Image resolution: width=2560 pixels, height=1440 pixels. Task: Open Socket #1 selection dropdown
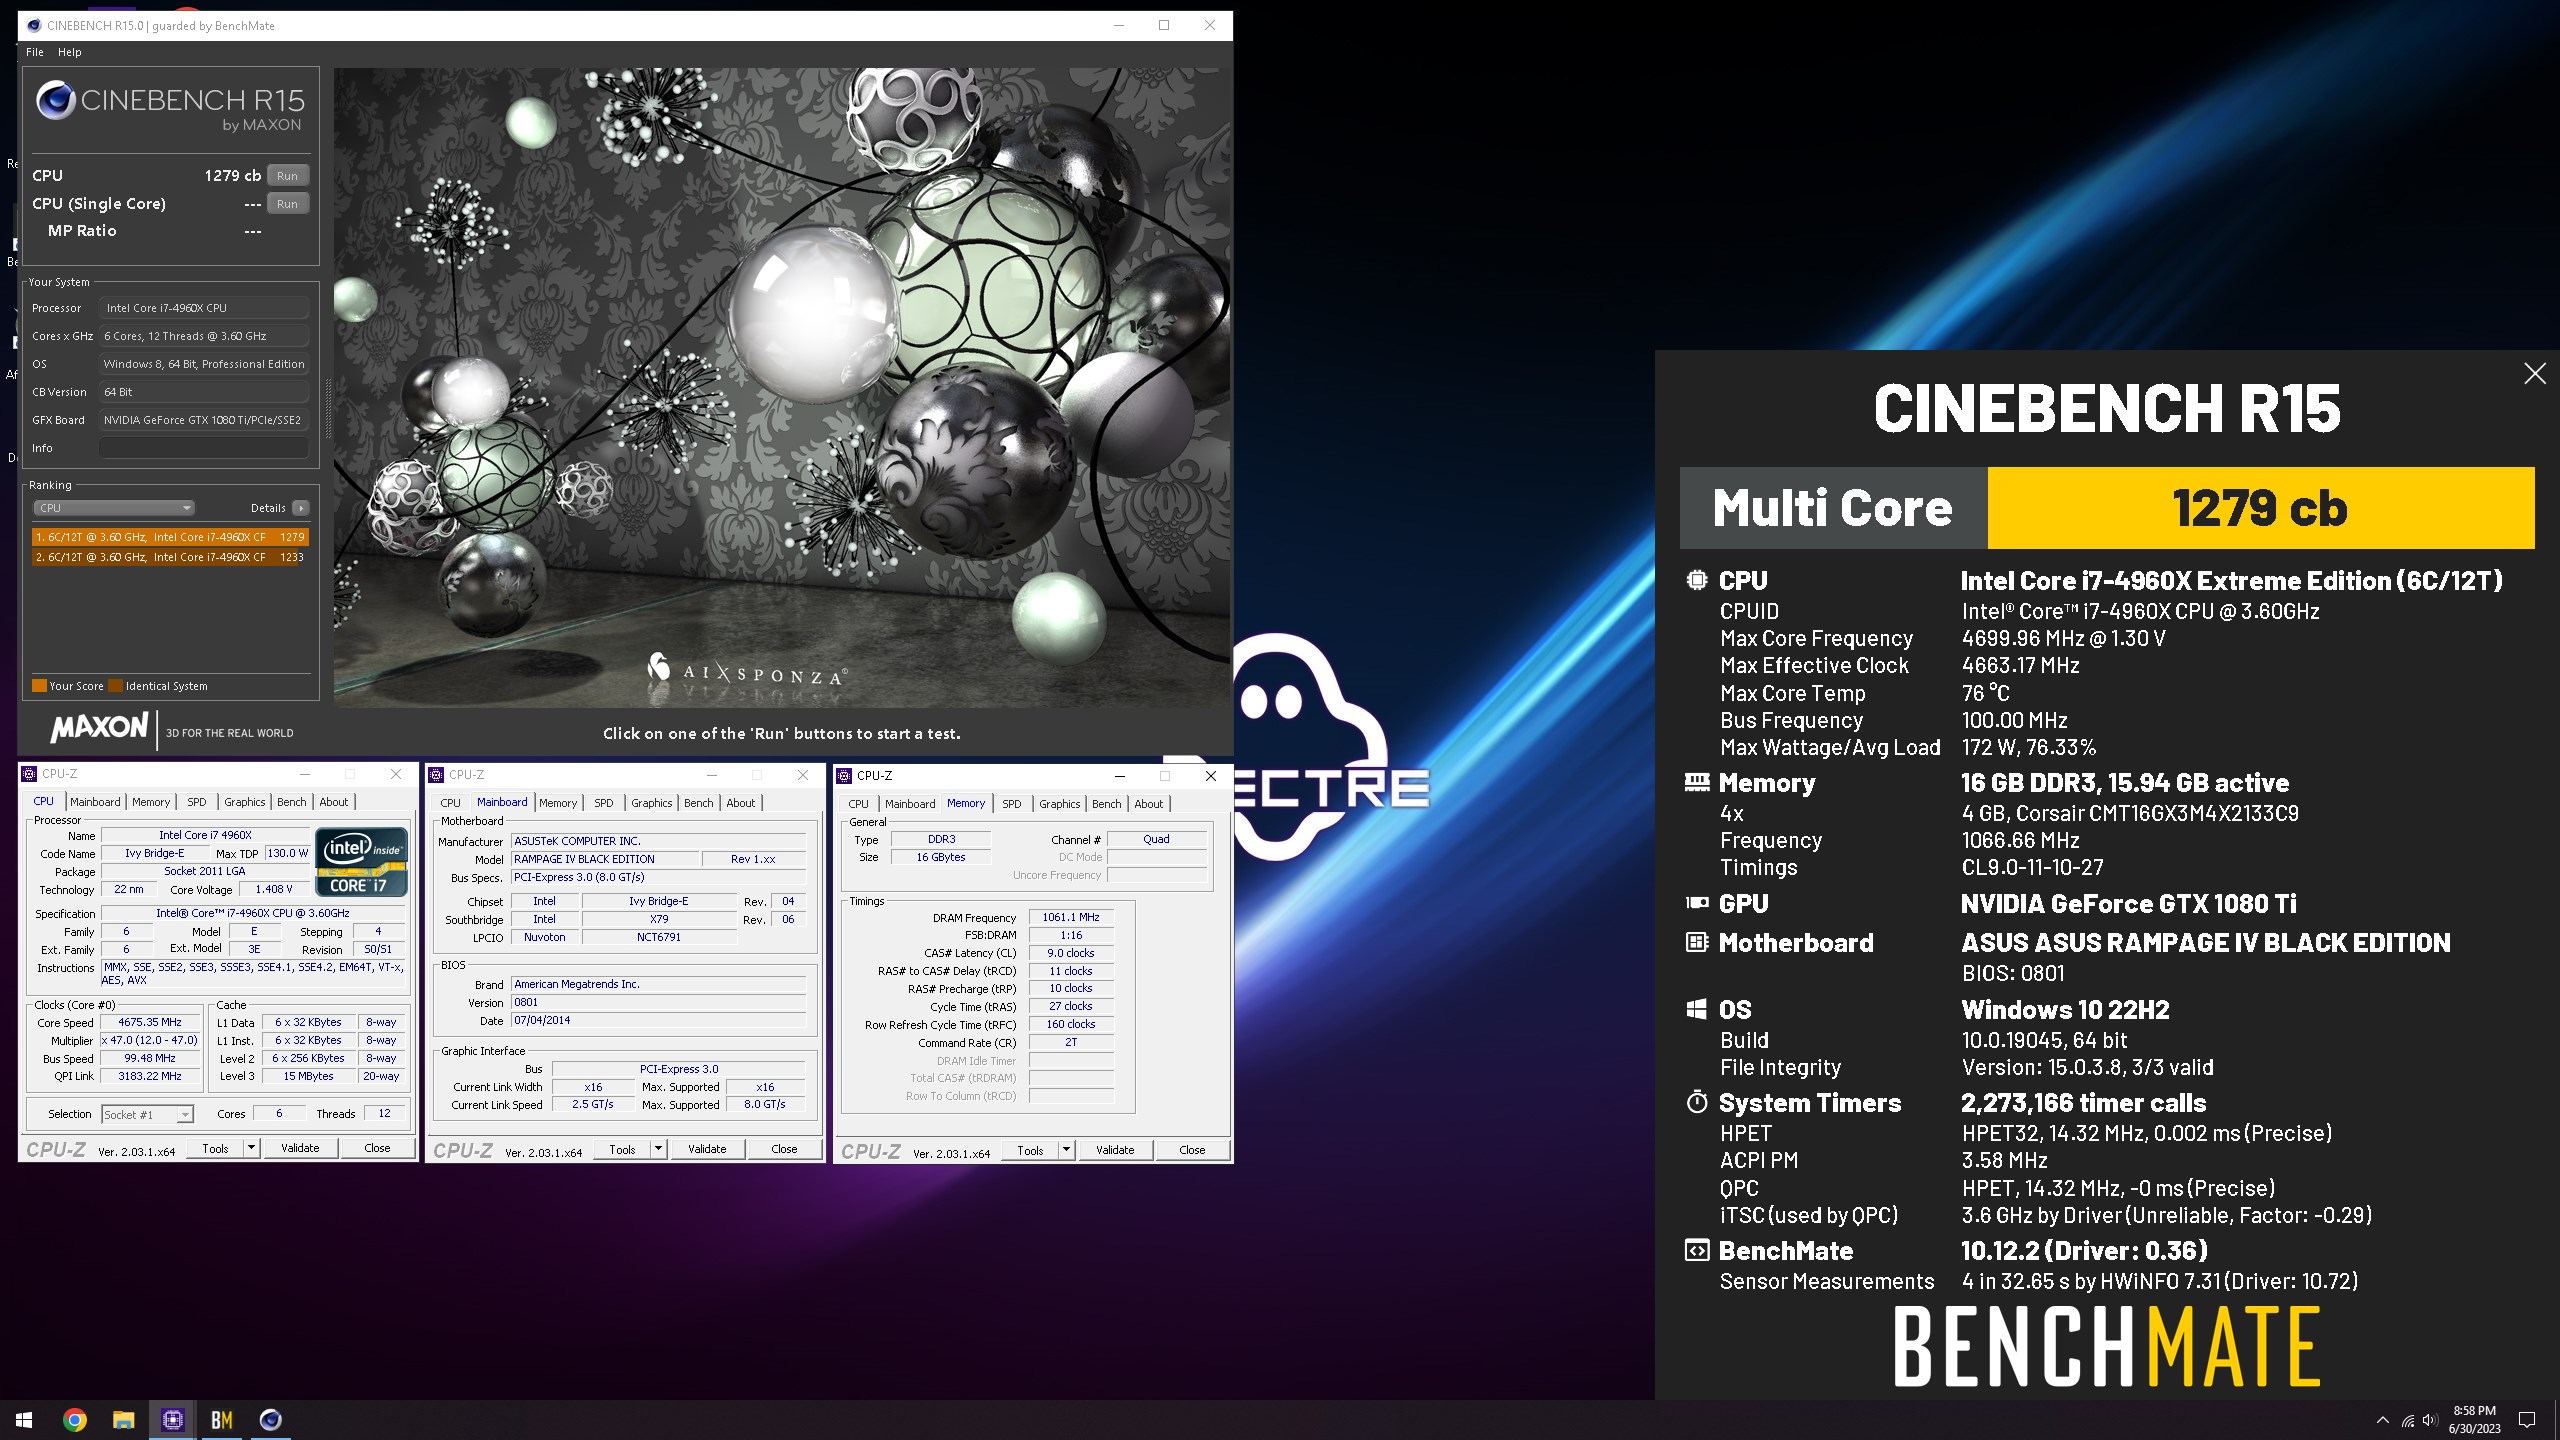point(146,1114)
